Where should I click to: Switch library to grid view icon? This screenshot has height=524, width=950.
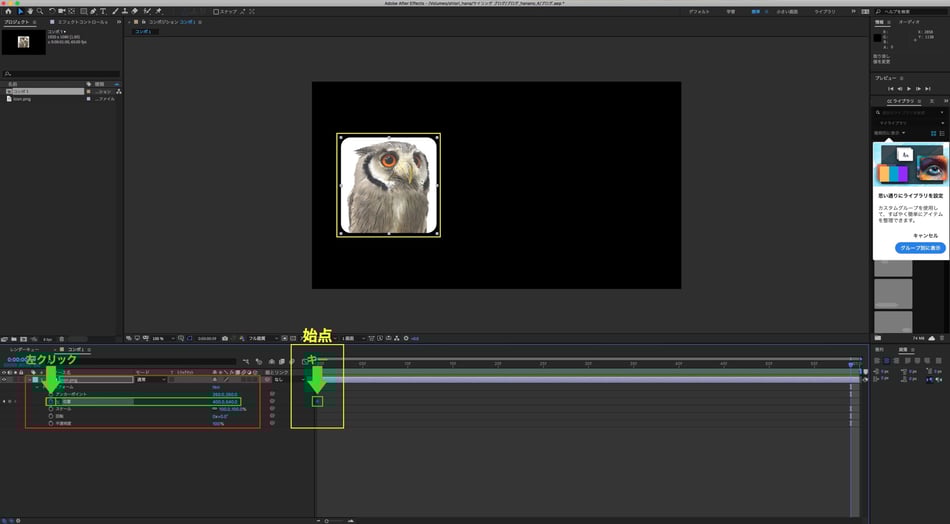point(934,133)
